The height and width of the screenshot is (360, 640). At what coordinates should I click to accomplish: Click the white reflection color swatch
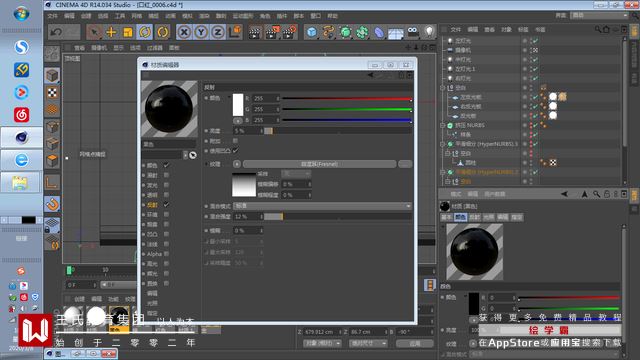tap(238, 104)
